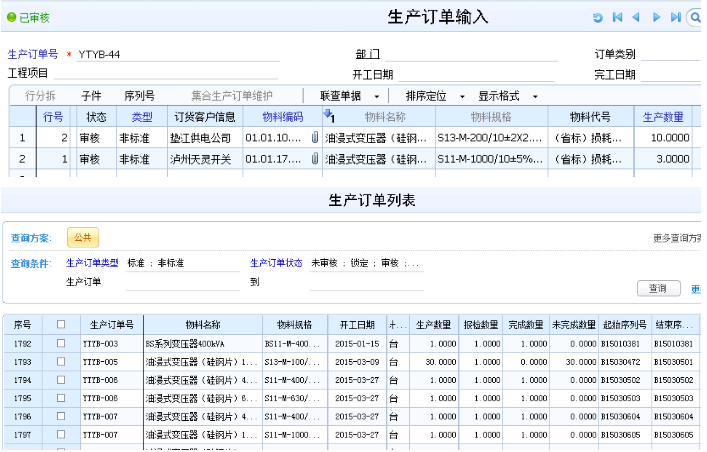Click sort indicator icon in 物料名称 header
This screenshot has height=452, width=707.
(329, 116)
